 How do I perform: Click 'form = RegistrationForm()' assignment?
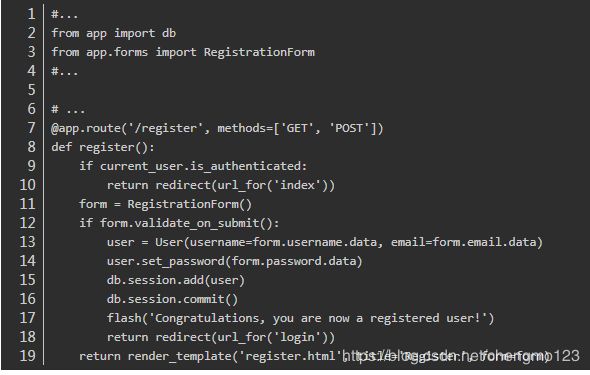[x=165, y=204]
